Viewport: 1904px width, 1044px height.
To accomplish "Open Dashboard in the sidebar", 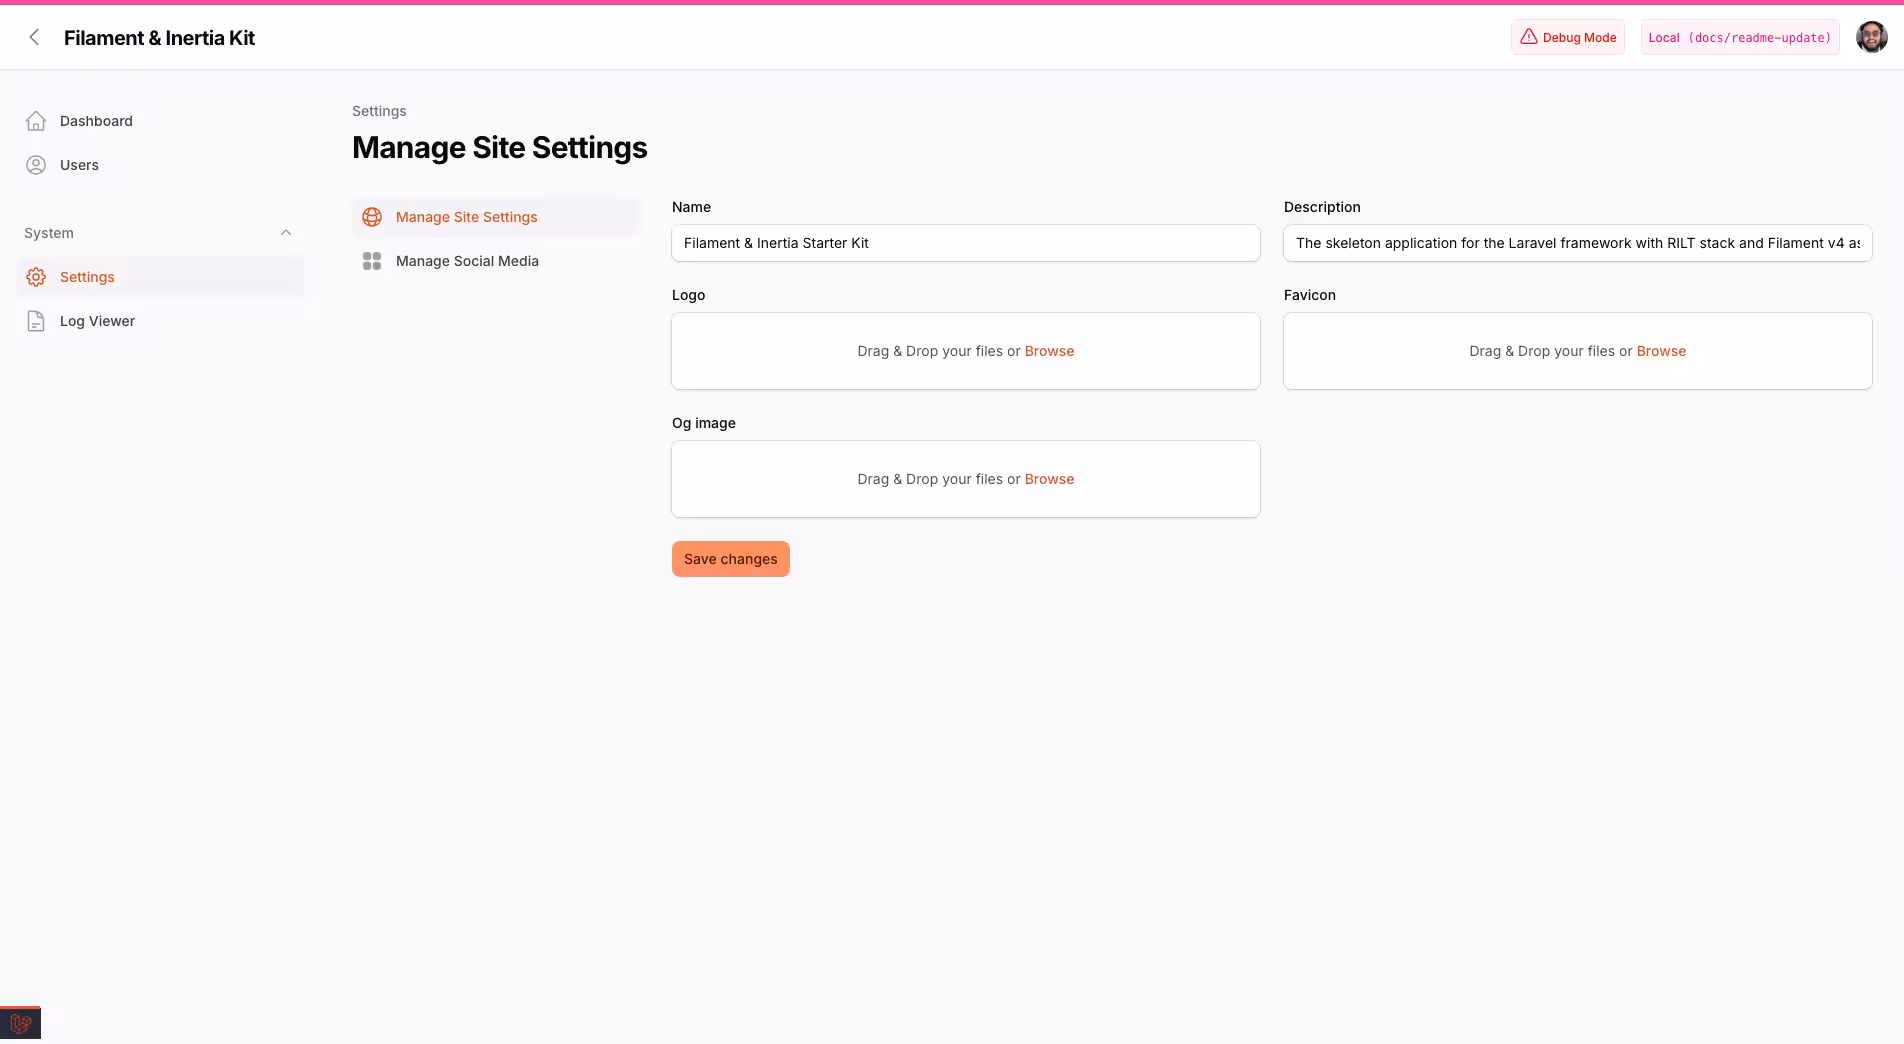I will coord(160,121).
